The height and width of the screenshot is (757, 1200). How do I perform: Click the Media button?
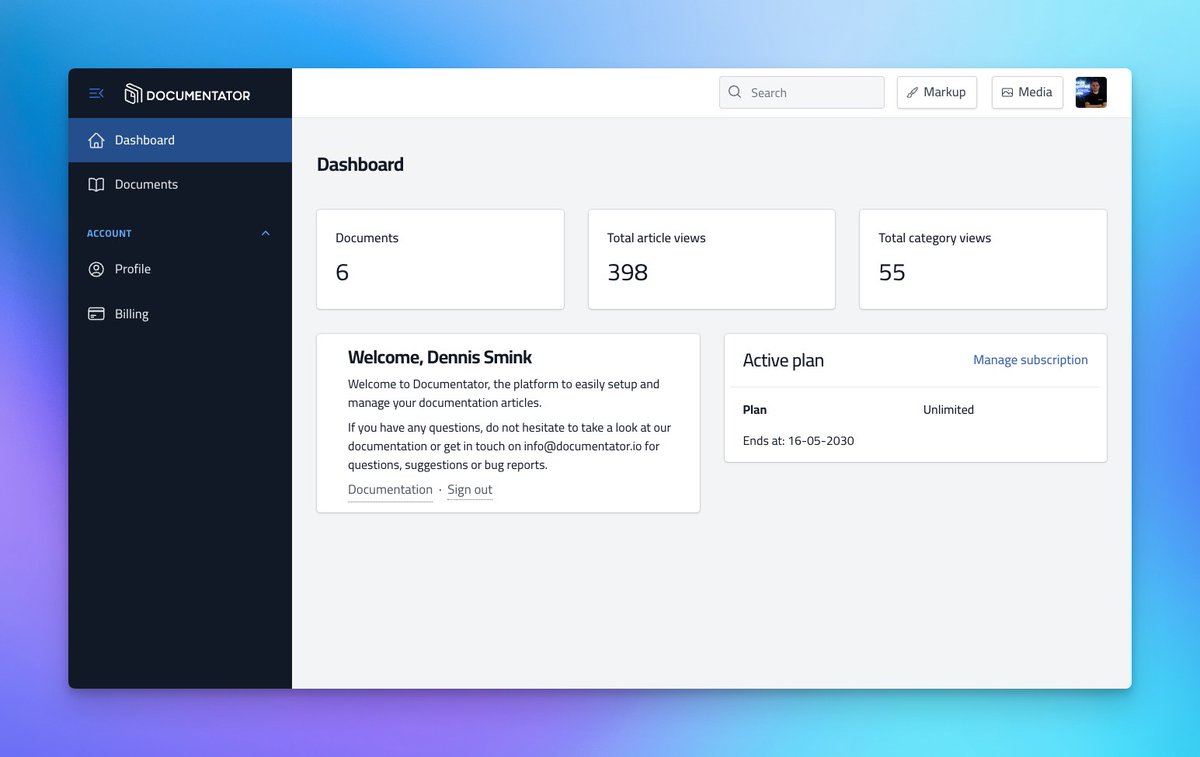(x=1027, y=92)
